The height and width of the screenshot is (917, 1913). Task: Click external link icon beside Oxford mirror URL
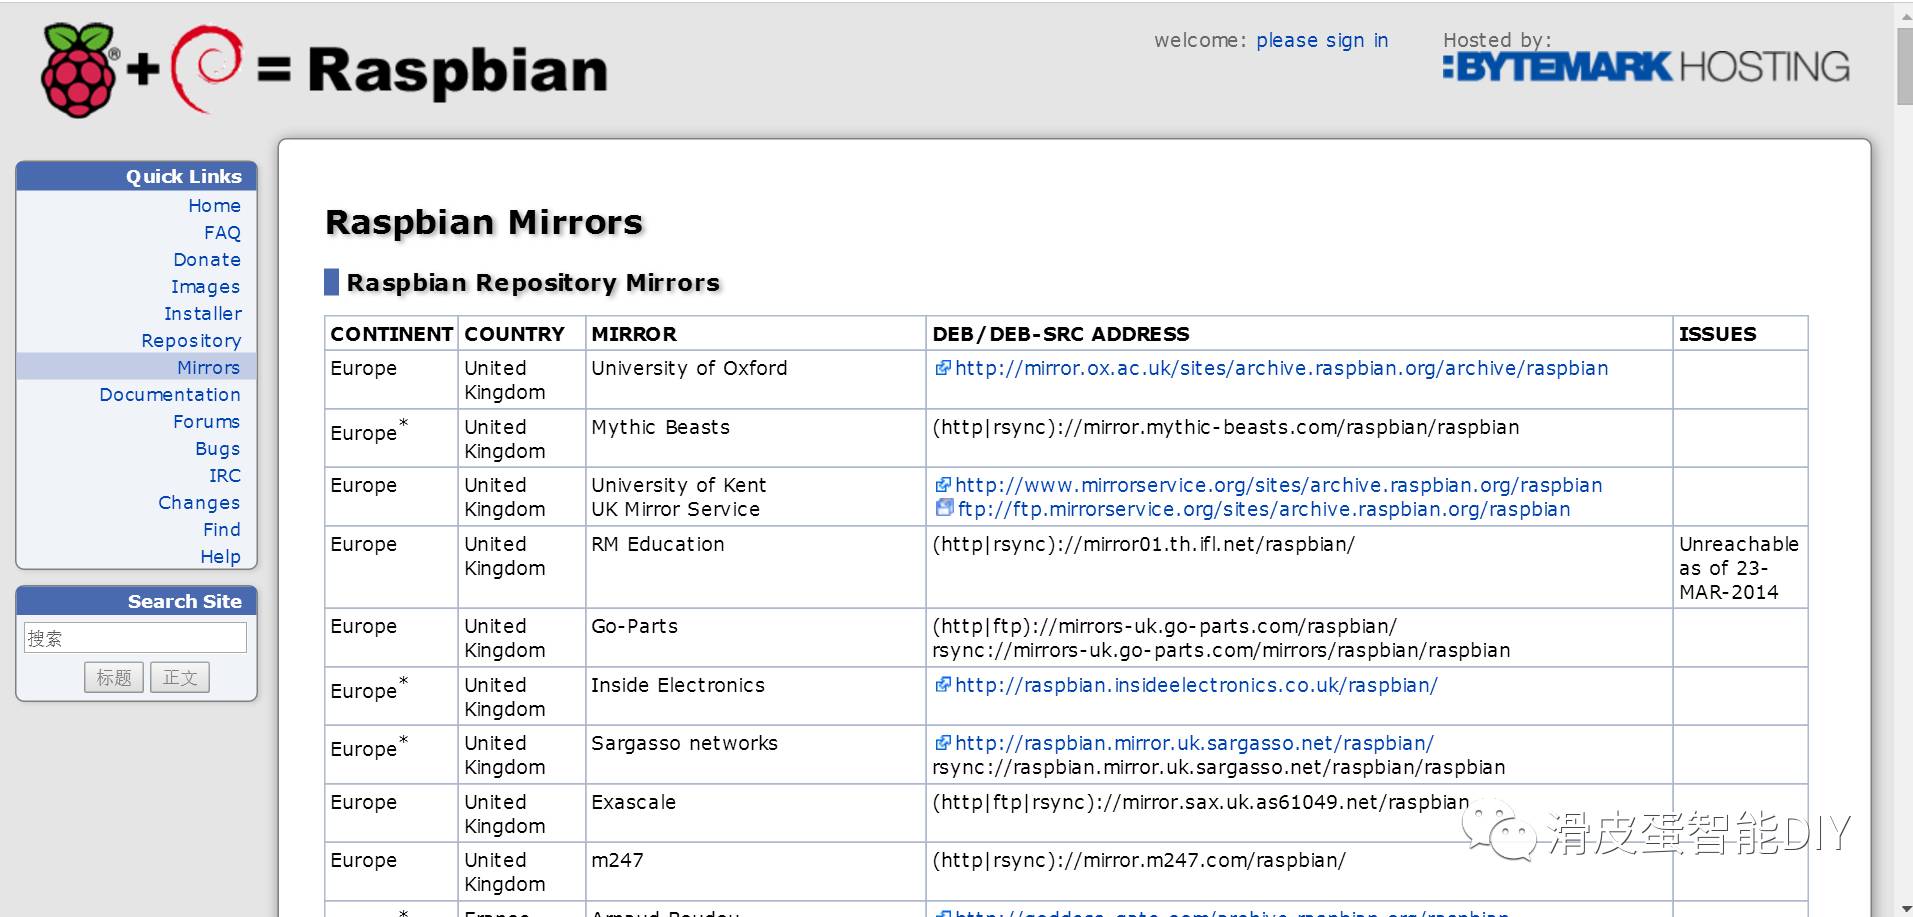[942, 368]
